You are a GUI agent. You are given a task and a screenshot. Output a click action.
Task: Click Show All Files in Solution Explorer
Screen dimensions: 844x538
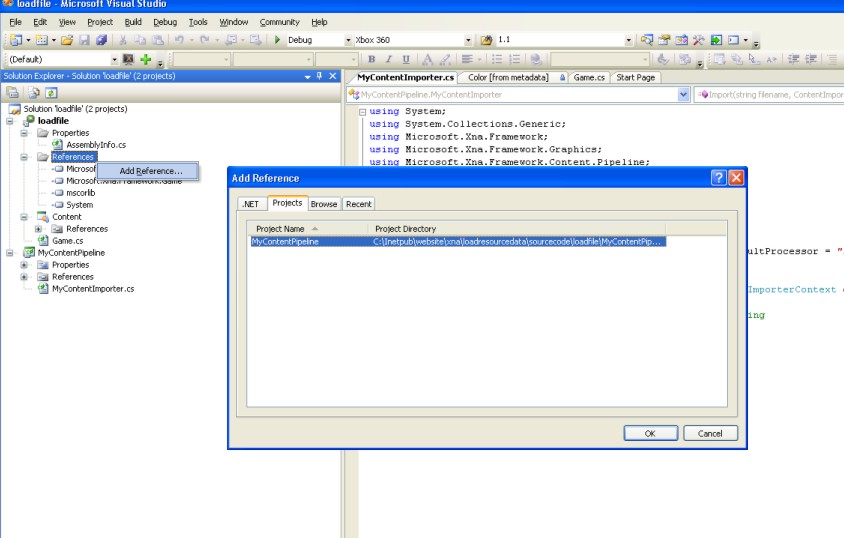(x=33, y=93)
